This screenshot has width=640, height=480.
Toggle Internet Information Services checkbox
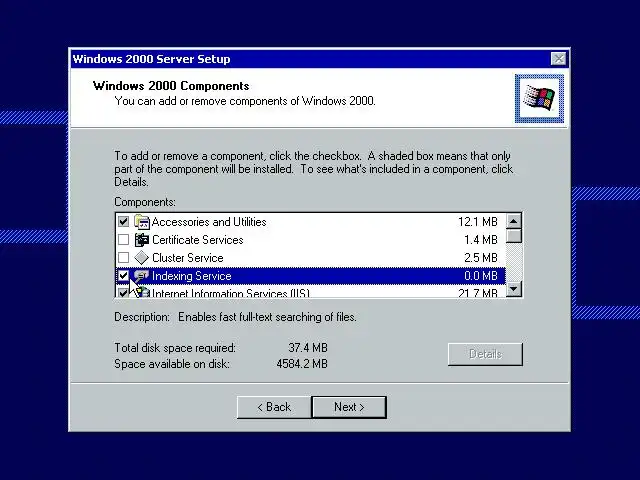[x=123, y=292]
